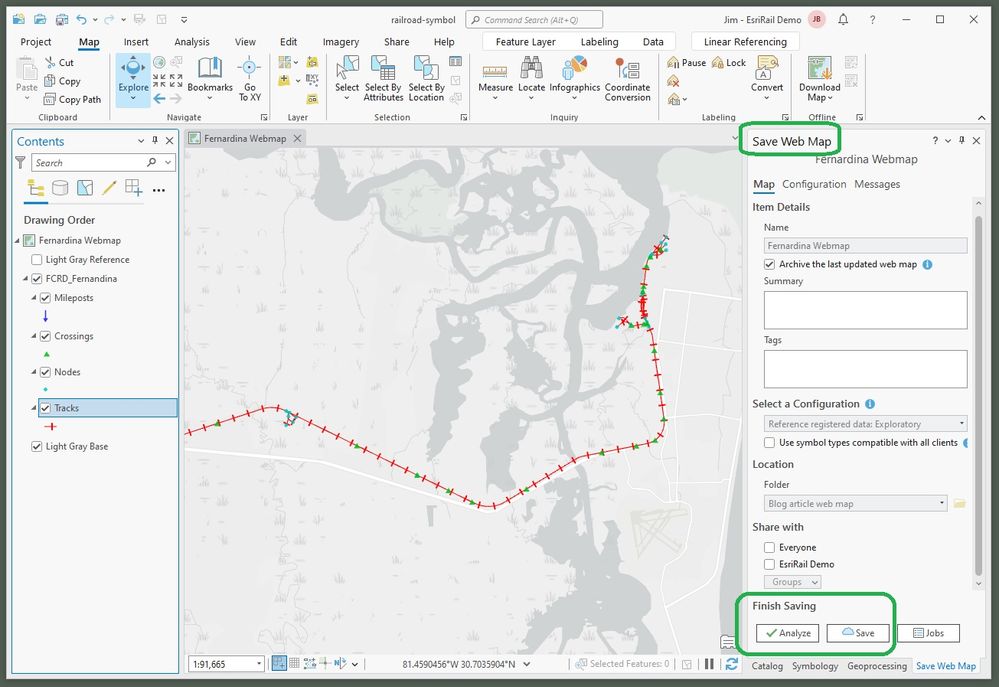Open the Groups dropdown

[793, 582]
